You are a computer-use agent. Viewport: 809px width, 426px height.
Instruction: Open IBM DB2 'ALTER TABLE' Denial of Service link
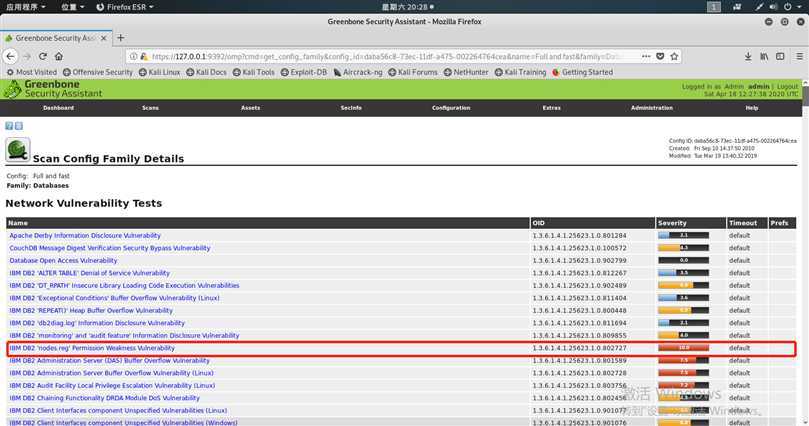pos(90,273)
